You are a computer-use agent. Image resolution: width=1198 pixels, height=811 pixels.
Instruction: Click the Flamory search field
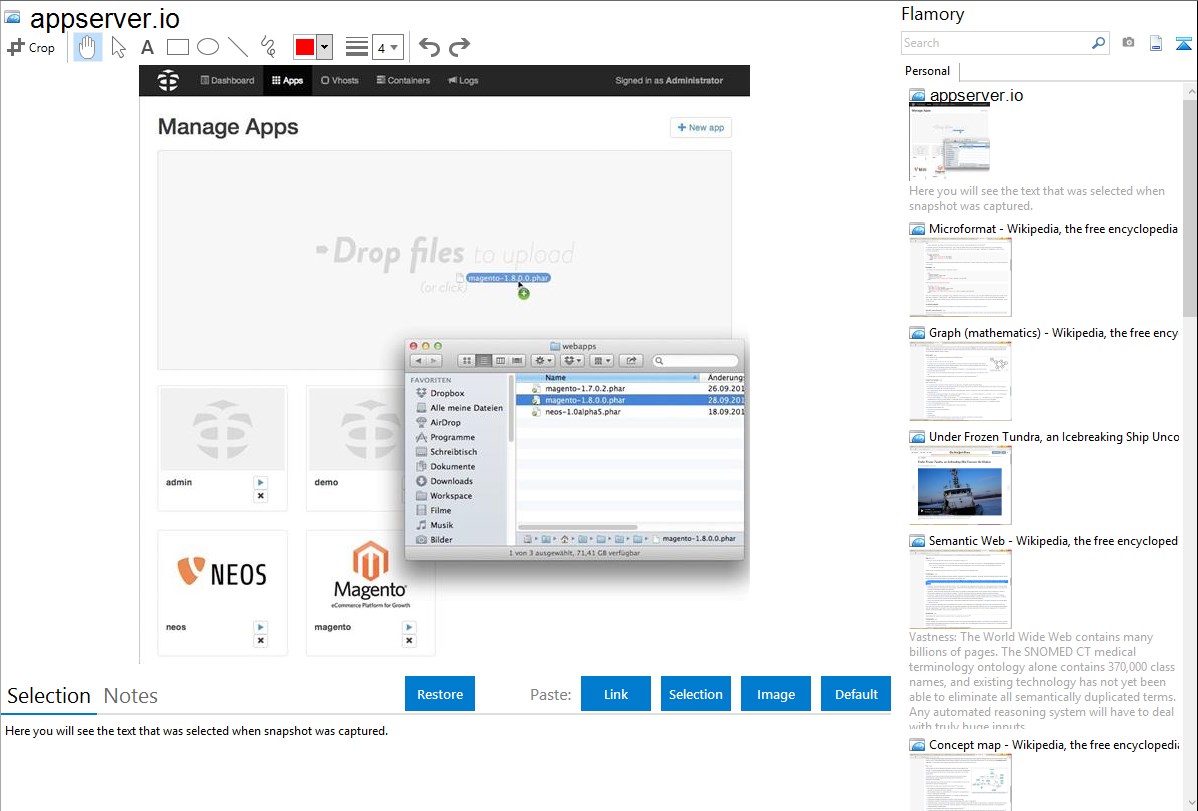click(x=996, y=43)
